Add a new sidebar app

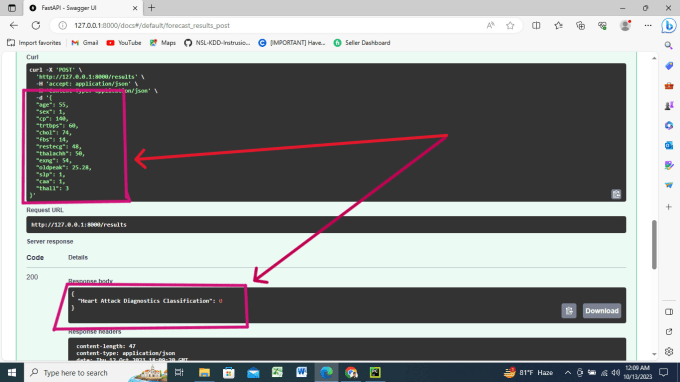click(669, 207)
